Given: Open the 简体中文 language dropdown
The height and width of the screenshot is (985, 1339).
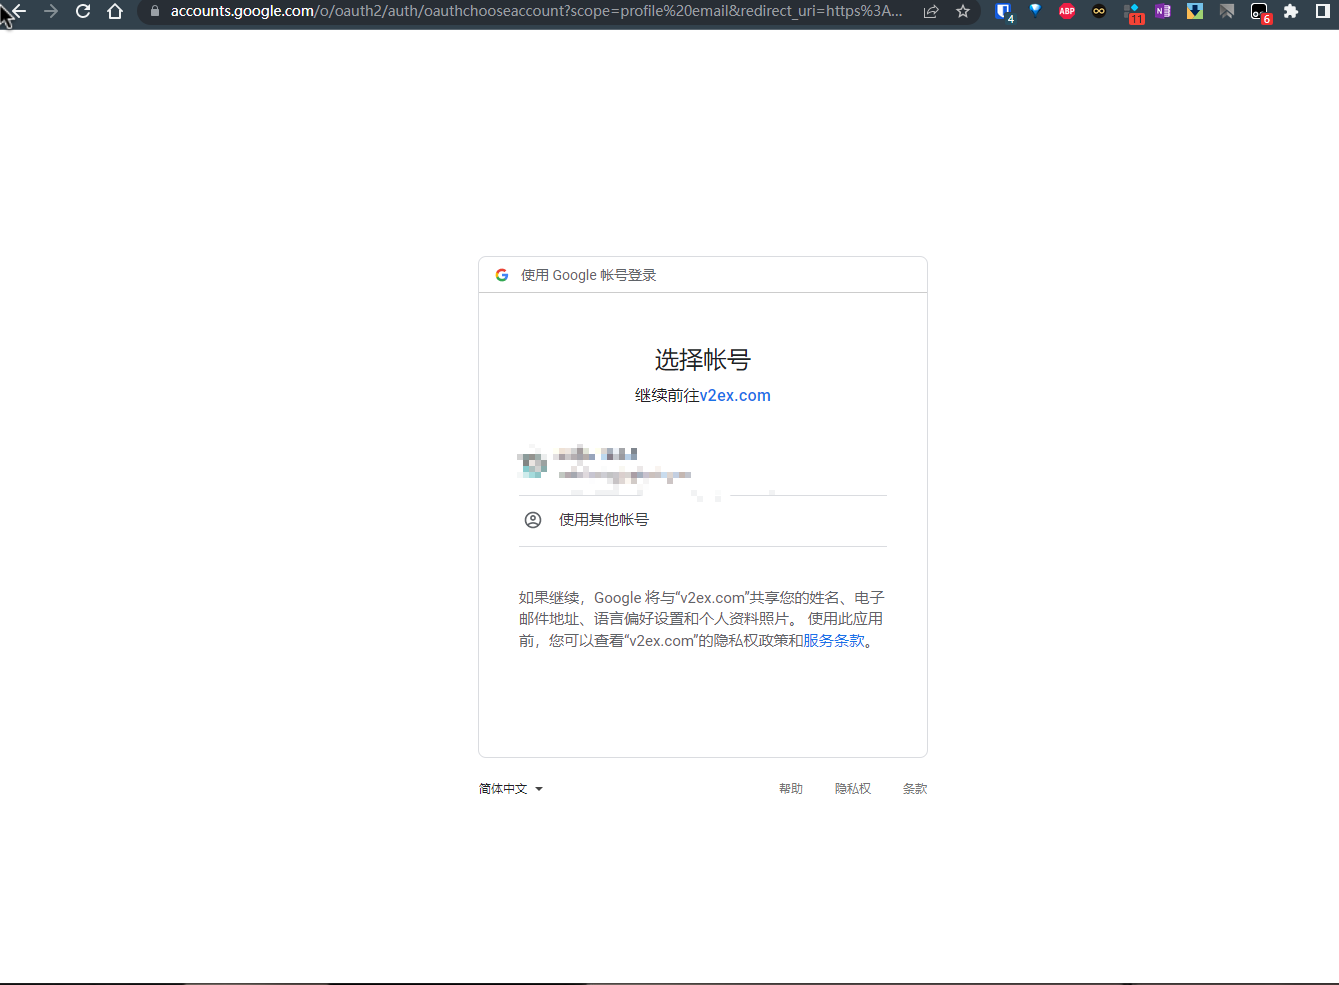Looking at the screenshot, I should click(x=510, y=788).
